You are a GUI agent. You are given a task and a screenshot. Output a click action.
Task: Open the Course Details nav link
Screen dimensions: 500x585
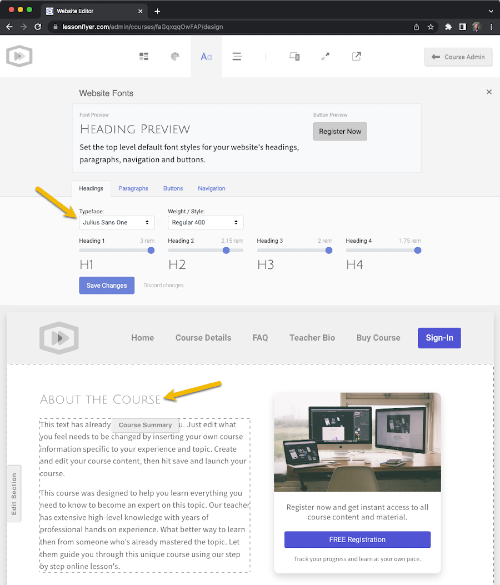[203, 338]
